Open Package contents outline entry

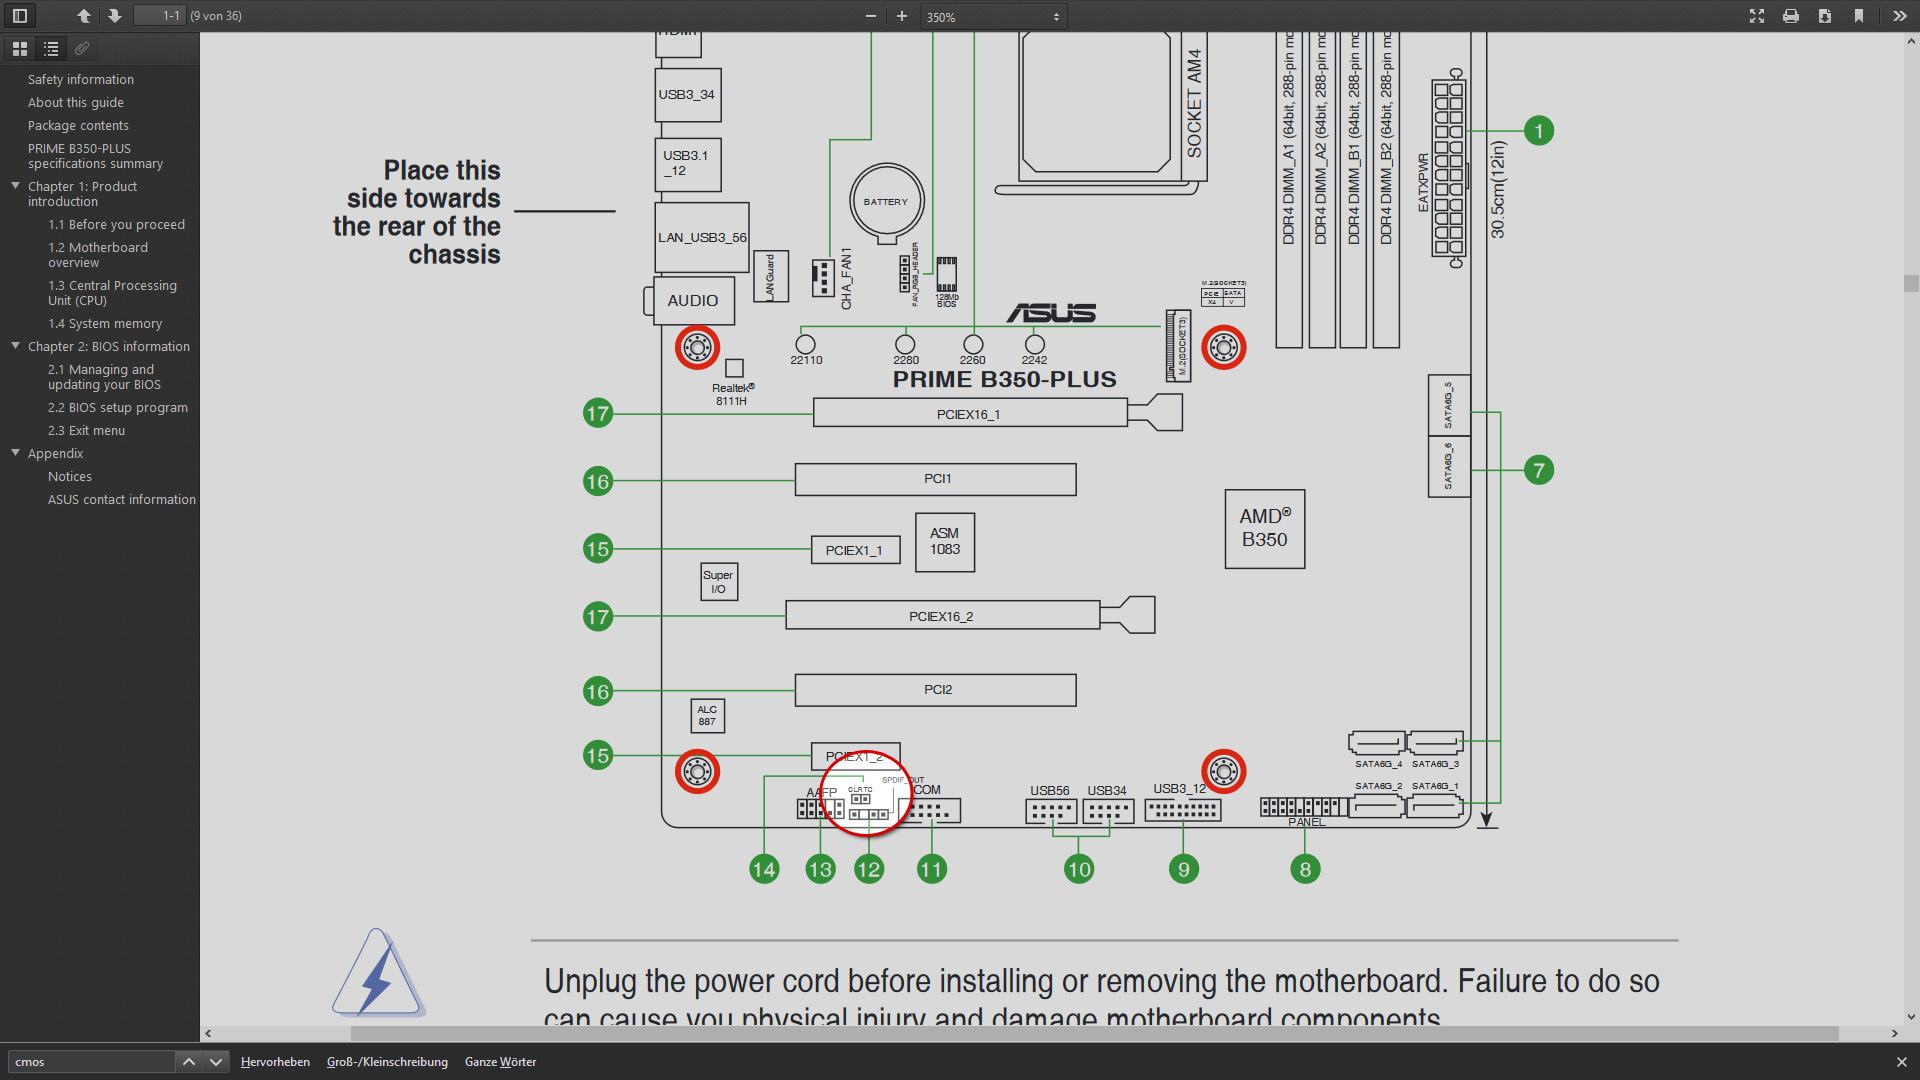pyautogui.click(x=78, y=125)
